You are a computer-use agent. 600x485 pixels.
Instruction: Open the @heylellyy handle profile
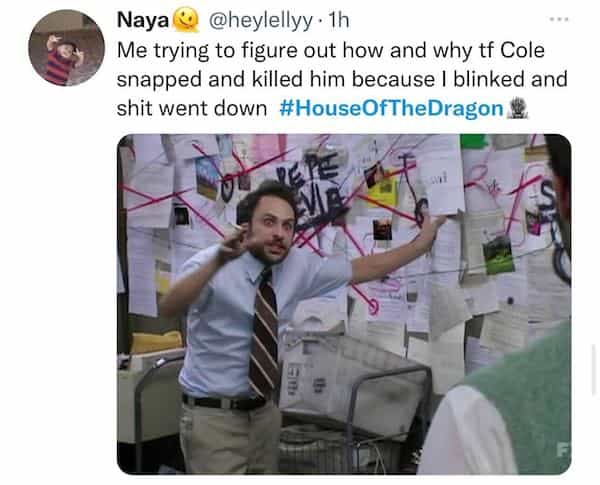click(260, 20)
